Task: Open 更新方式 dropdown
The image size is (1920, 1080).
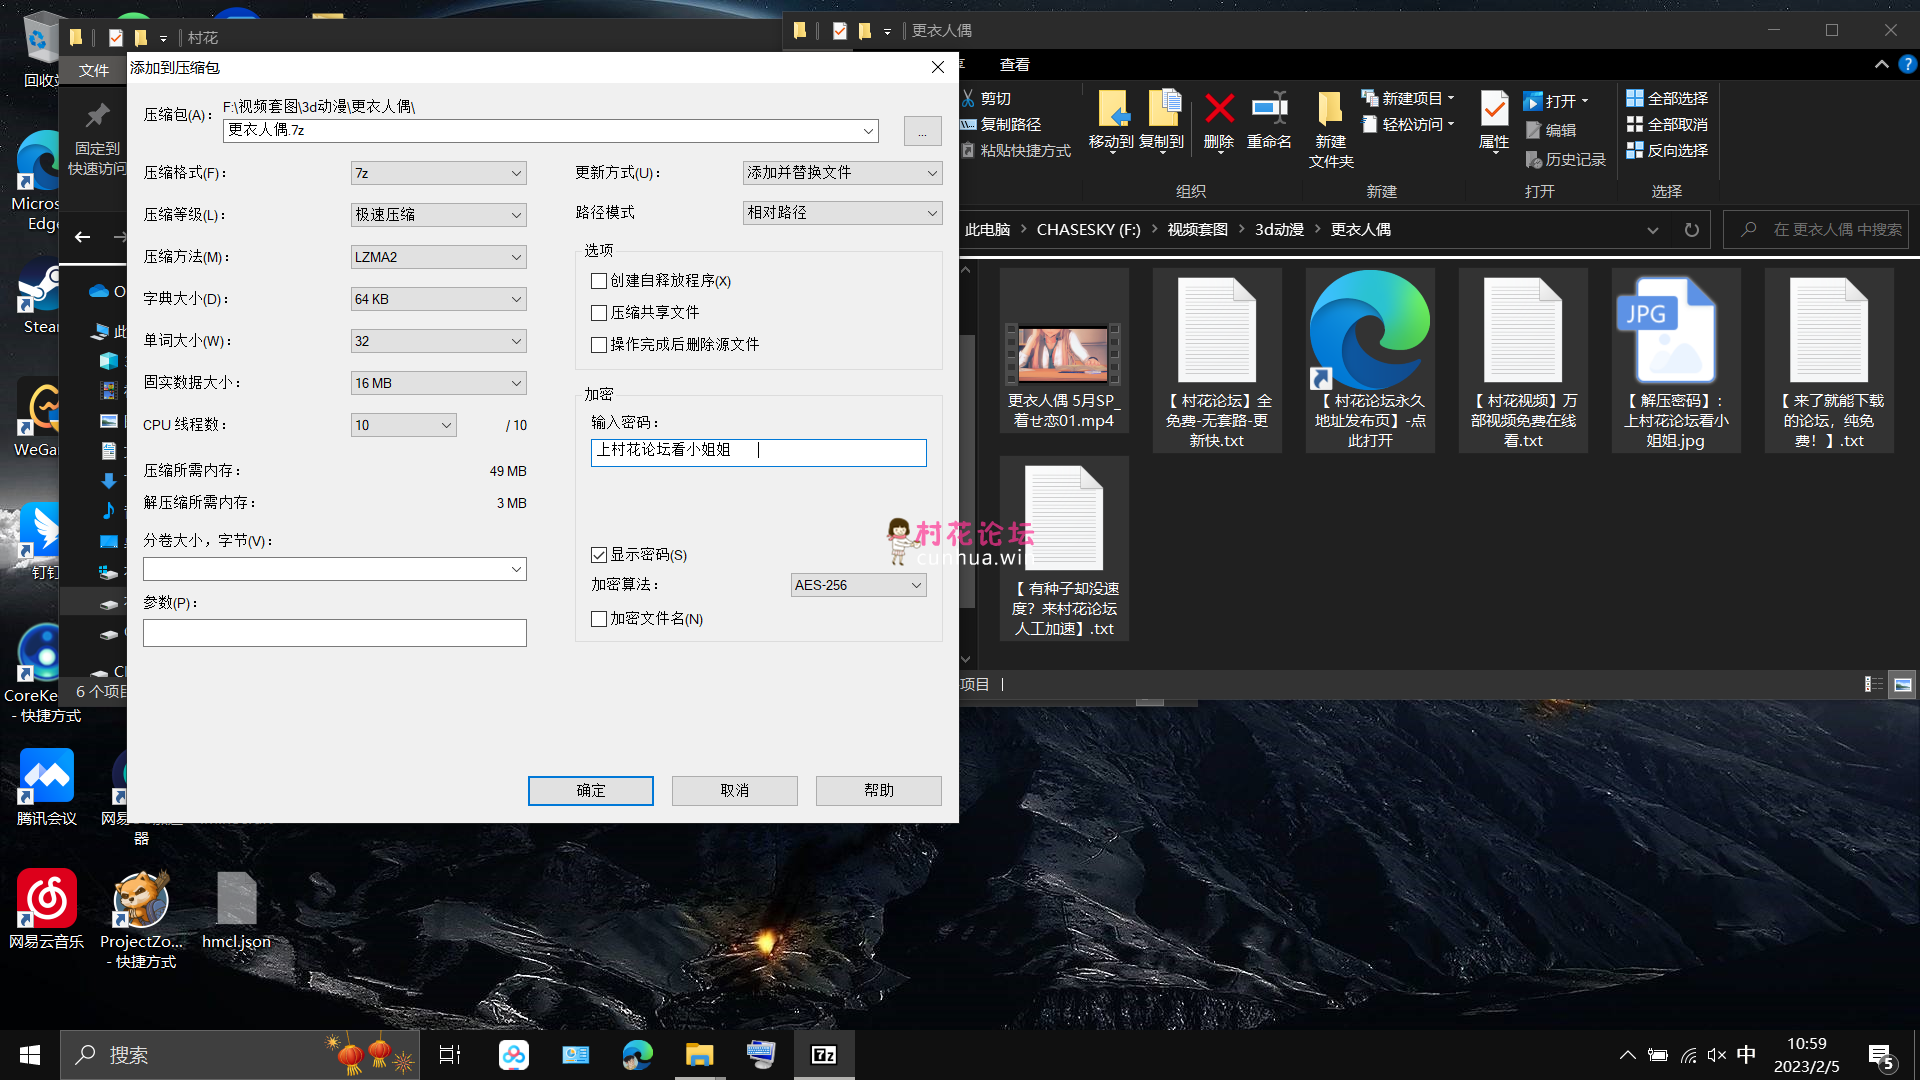Action: click(x=842, y=173)
